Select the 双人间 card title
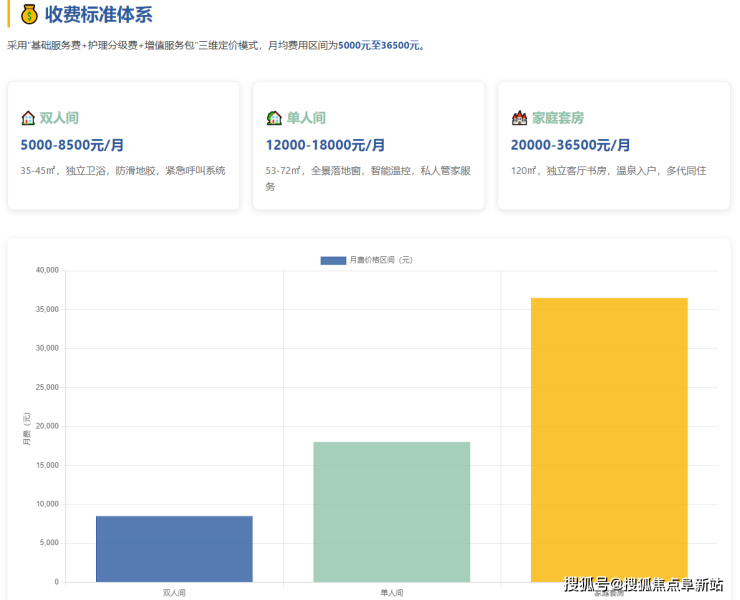The image size is (740, 600). [x=59, y=118]
